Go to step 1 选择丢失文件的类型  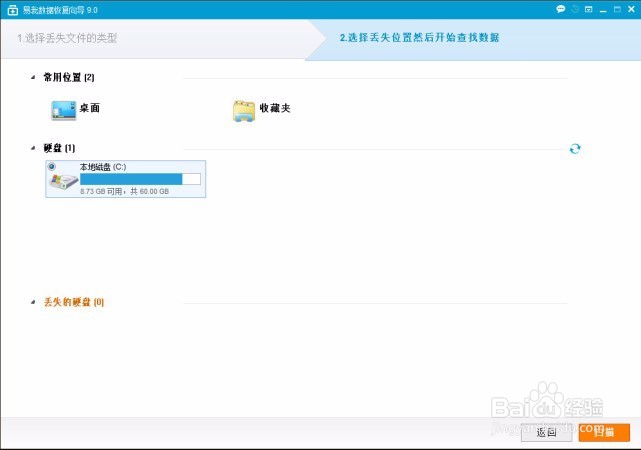point(67,38)
